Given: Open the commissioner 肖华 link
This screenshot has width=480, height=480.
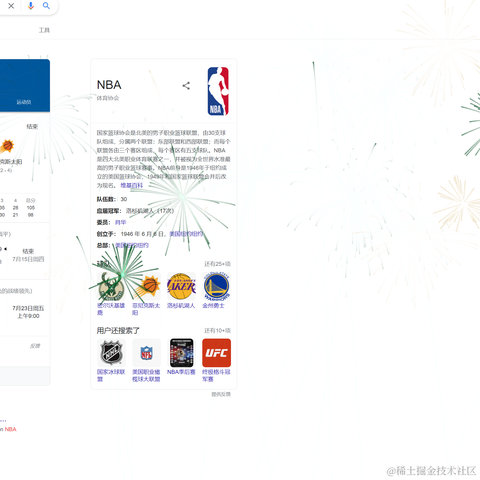Looking at the screenshot, I should [x=120, y=222].
